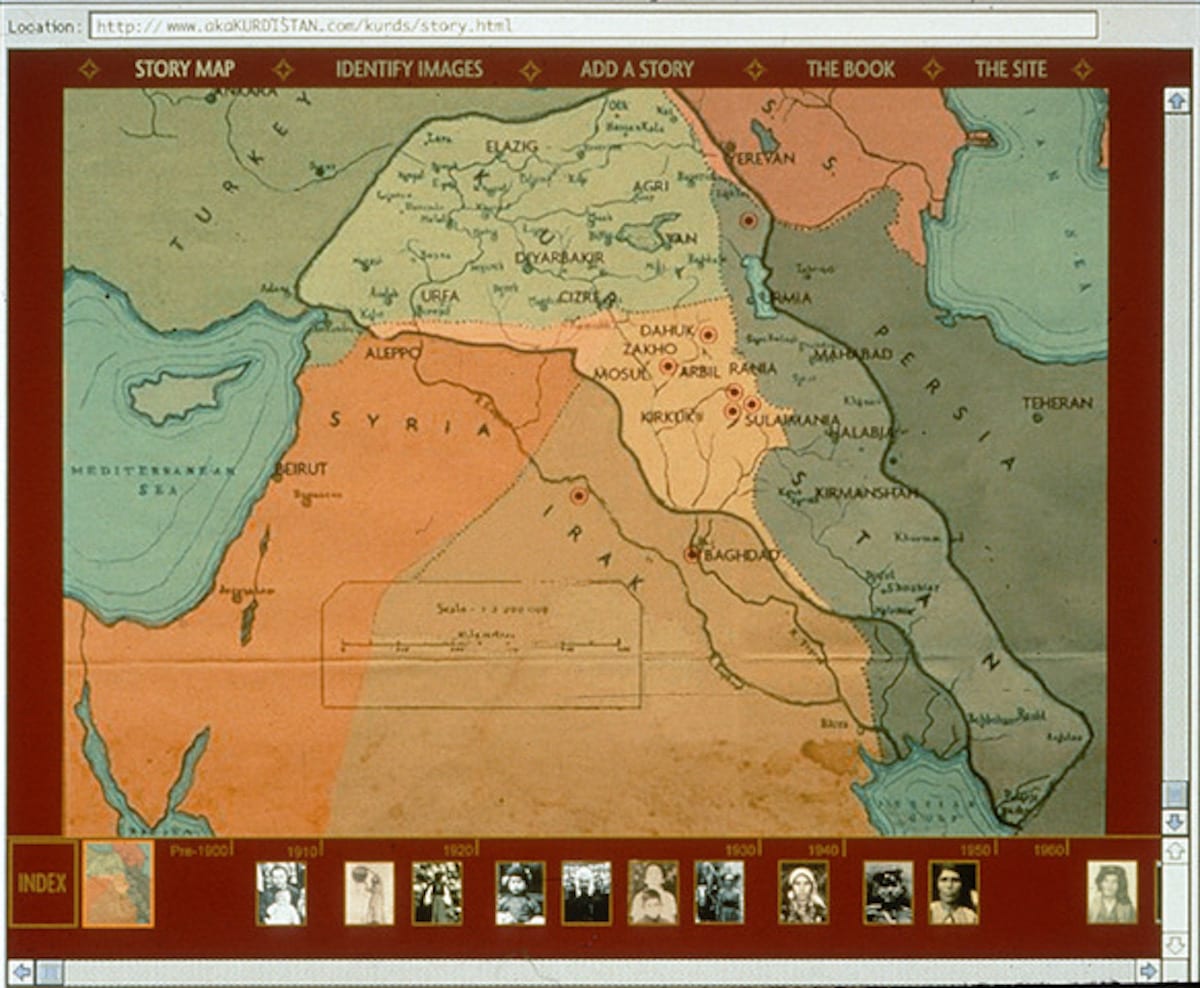Click the 1920 timeline marker label
This screenshot has height=988, width=1200.
coord(457,849)
